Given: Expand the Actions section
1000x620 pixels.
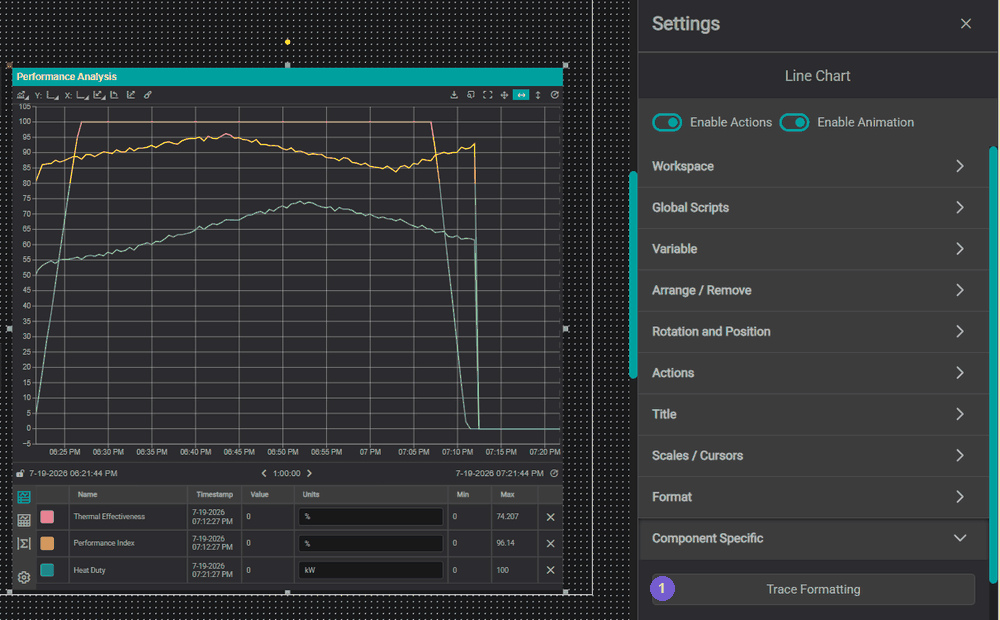Looking at the screenshot, I should point(813,373).
